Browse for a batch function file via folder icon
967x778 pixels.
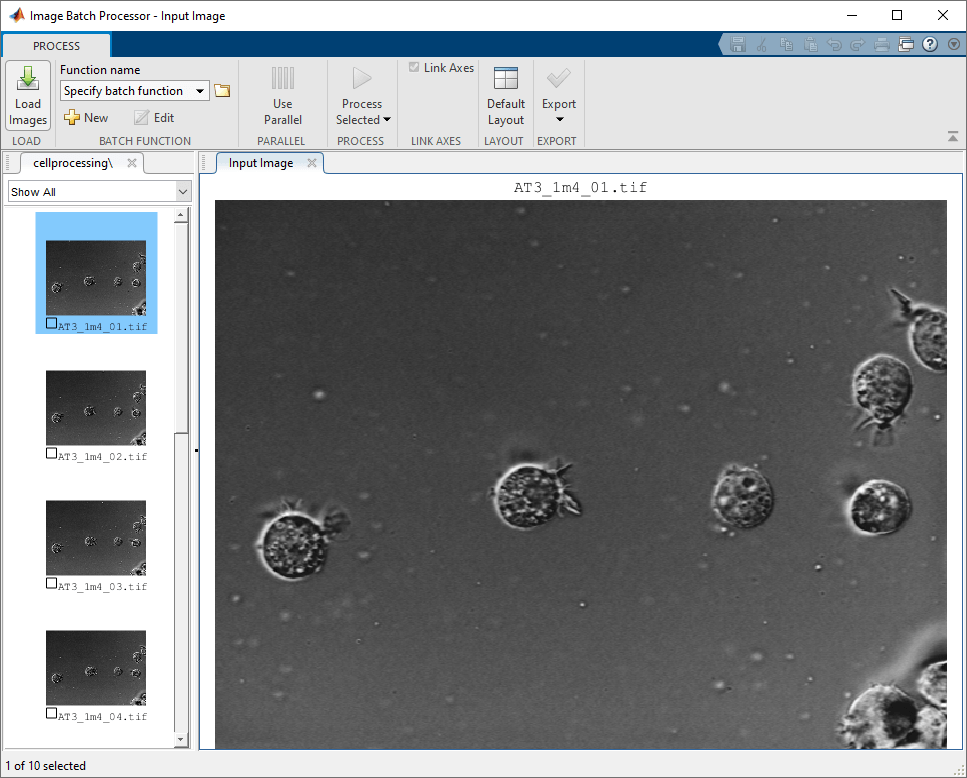tap(222, 91)
